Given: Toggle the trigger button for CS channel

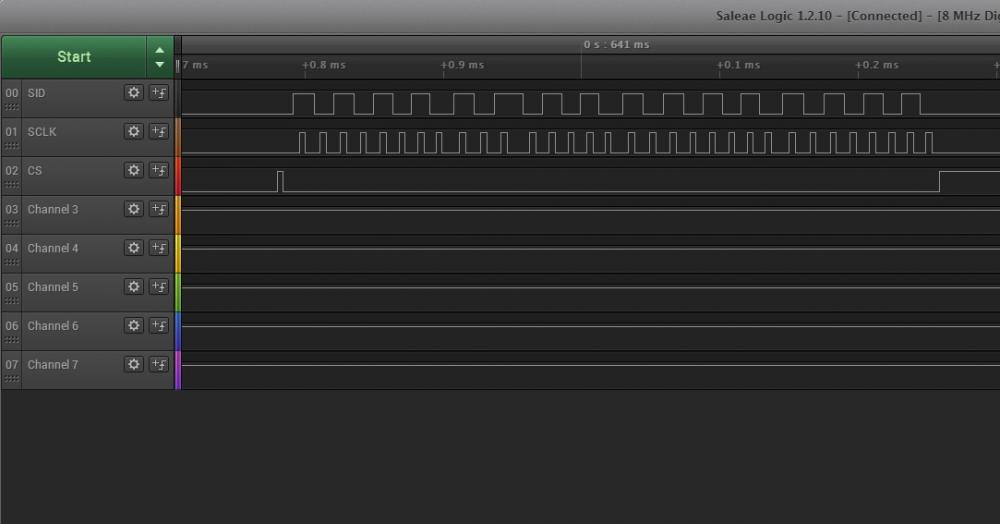Looking at the screenshot, I should (159, 170).
